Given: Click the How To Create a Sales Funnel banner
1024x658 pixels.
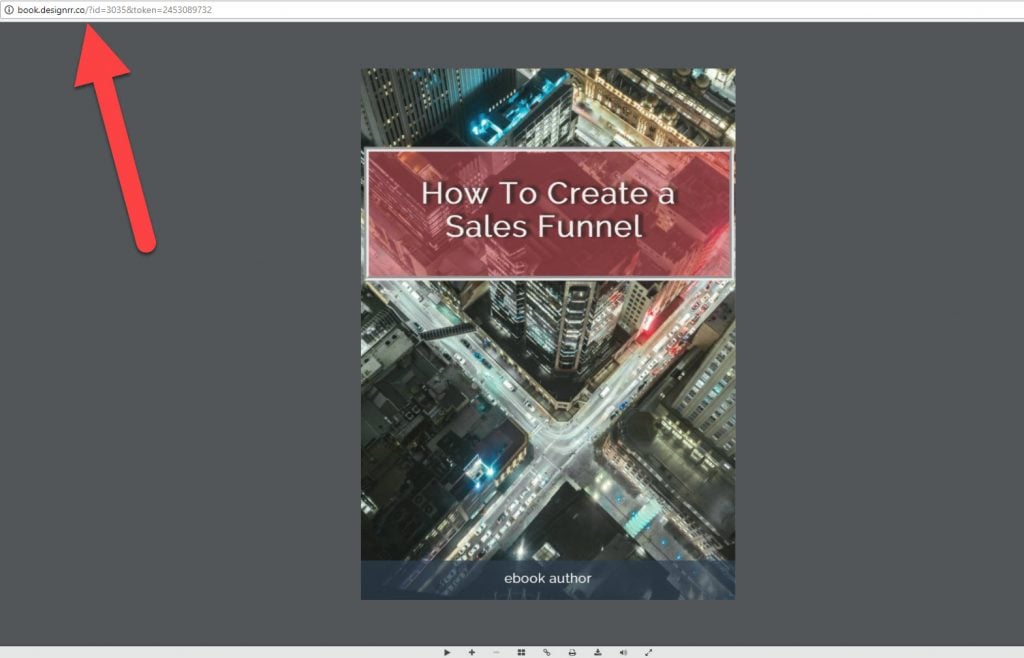Looking at the screenshot, I should point(550,212).
